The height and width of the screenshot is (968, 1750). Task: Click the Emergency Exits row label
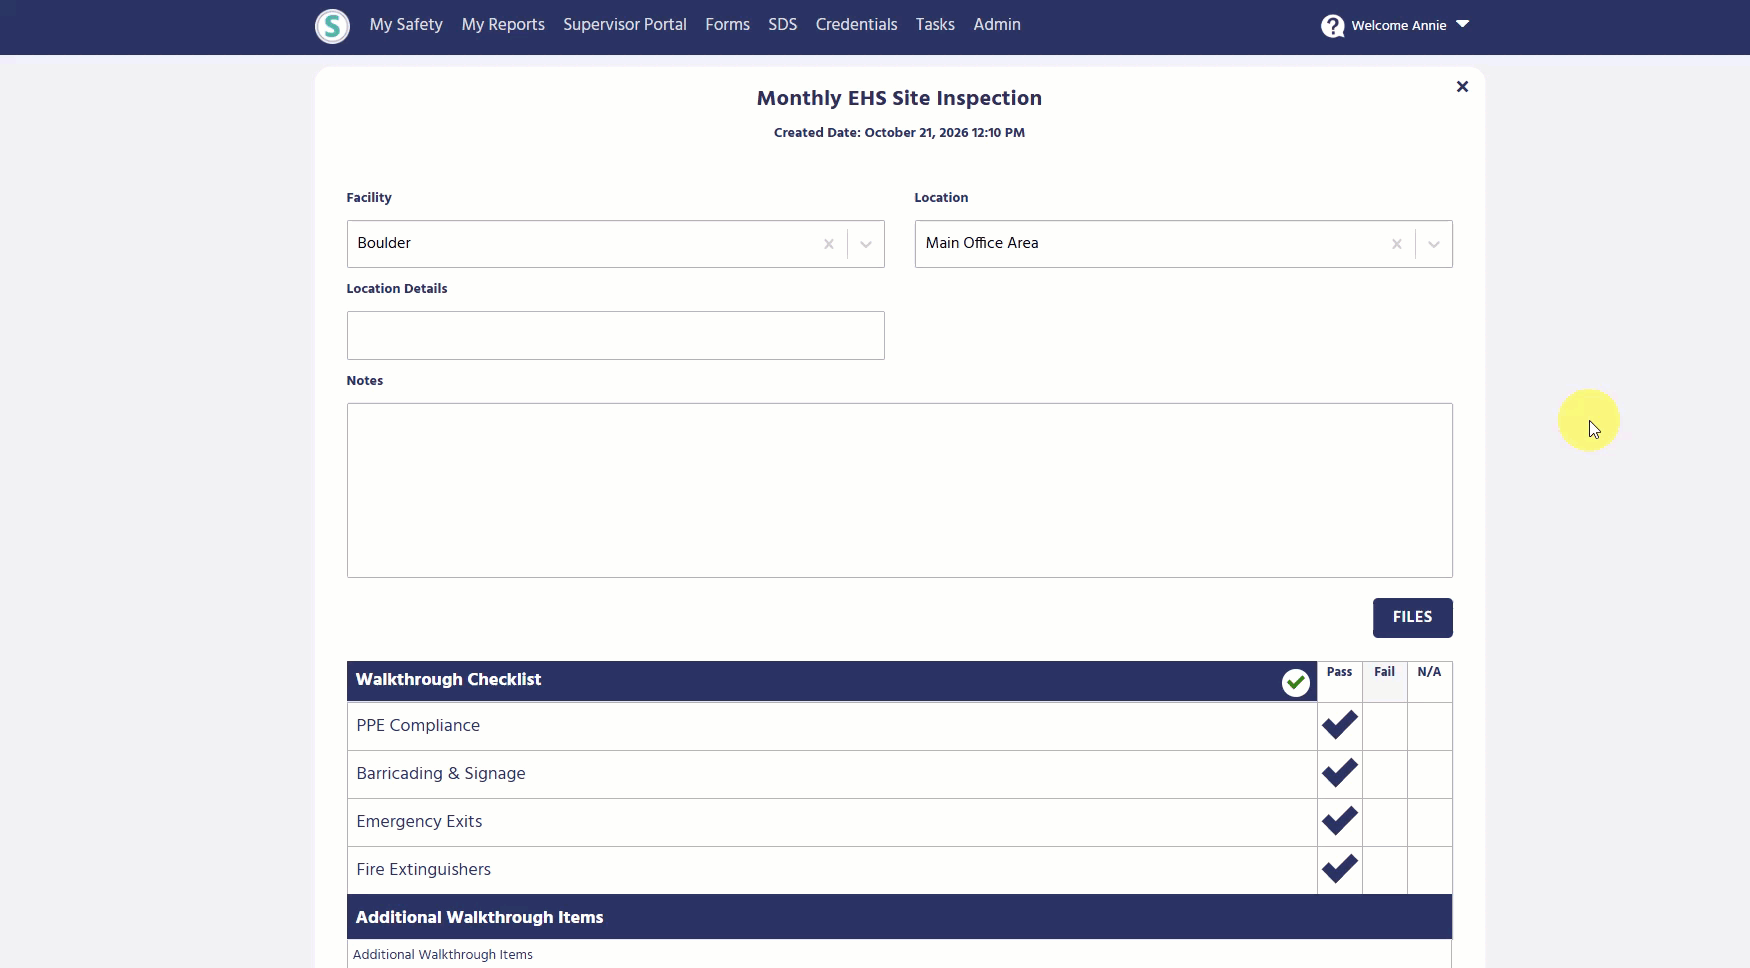419,822
